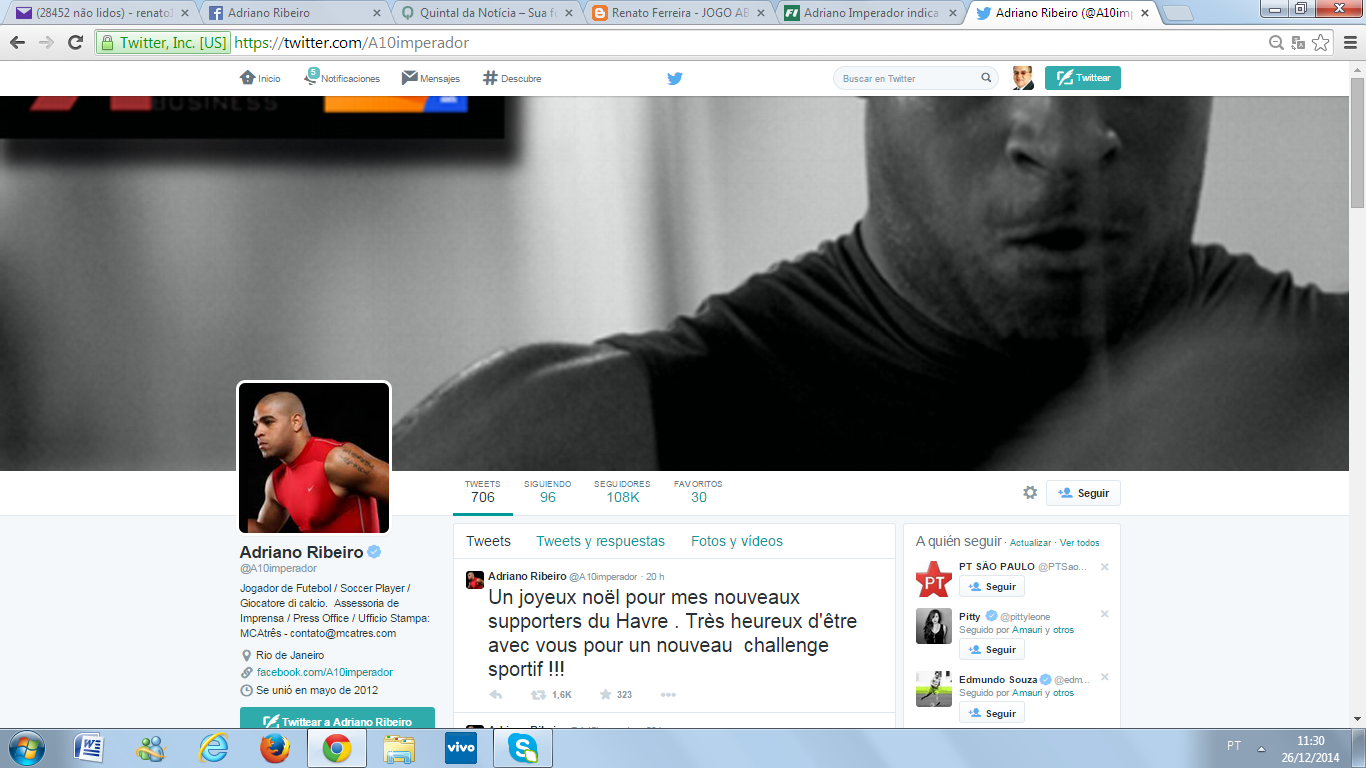Retweet icon showing 1.6K
Image resolution: width=1366 pixels, height=768 pixels.
539,695
